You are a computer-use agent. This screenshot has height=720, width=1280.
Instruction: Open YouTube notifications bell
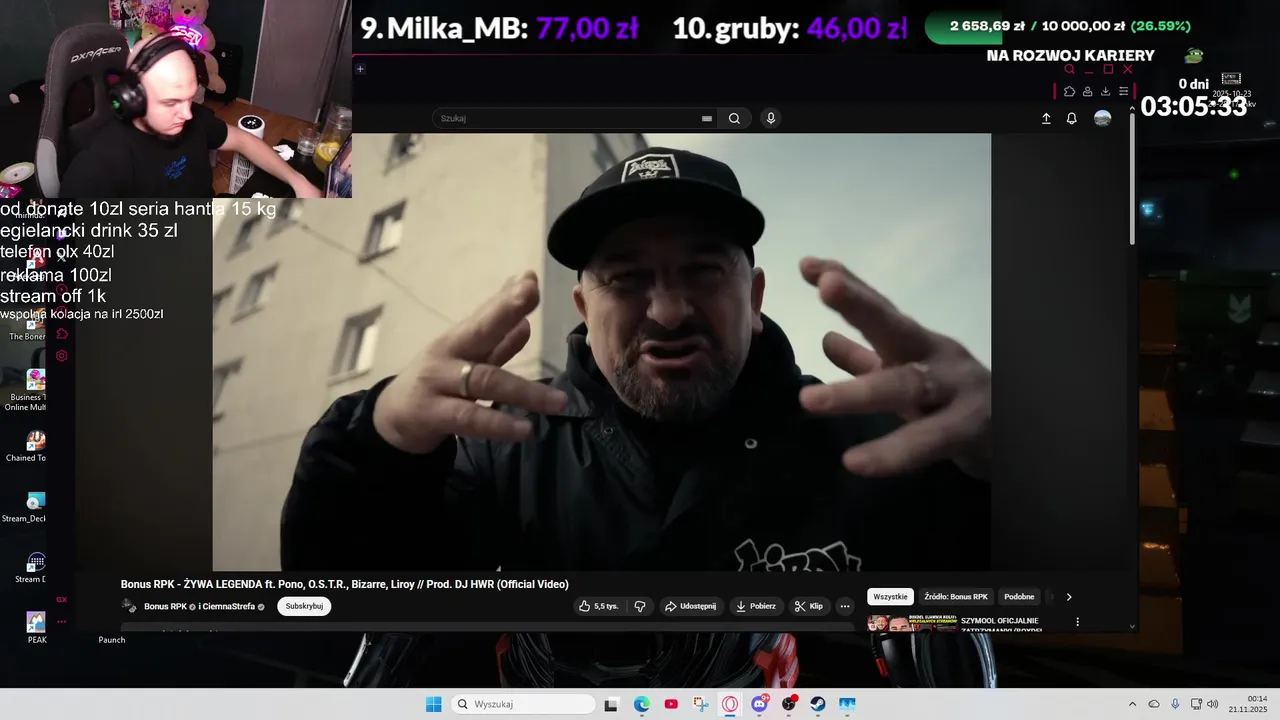[1071, 118]
